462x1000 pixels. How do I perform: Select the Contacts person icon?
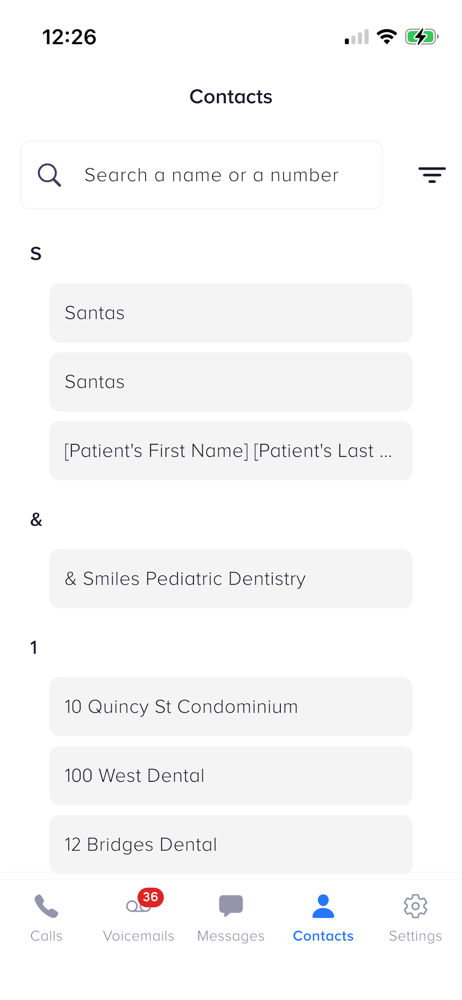[323, 906]
